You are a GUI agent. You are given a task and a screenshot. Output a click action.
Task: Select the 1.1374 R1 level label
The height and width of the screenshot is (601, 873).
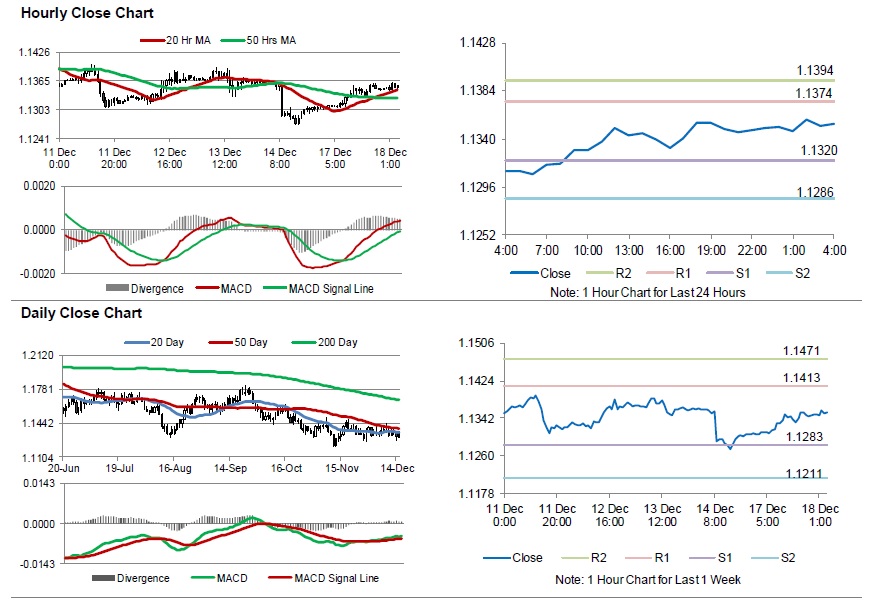point(815,92)
